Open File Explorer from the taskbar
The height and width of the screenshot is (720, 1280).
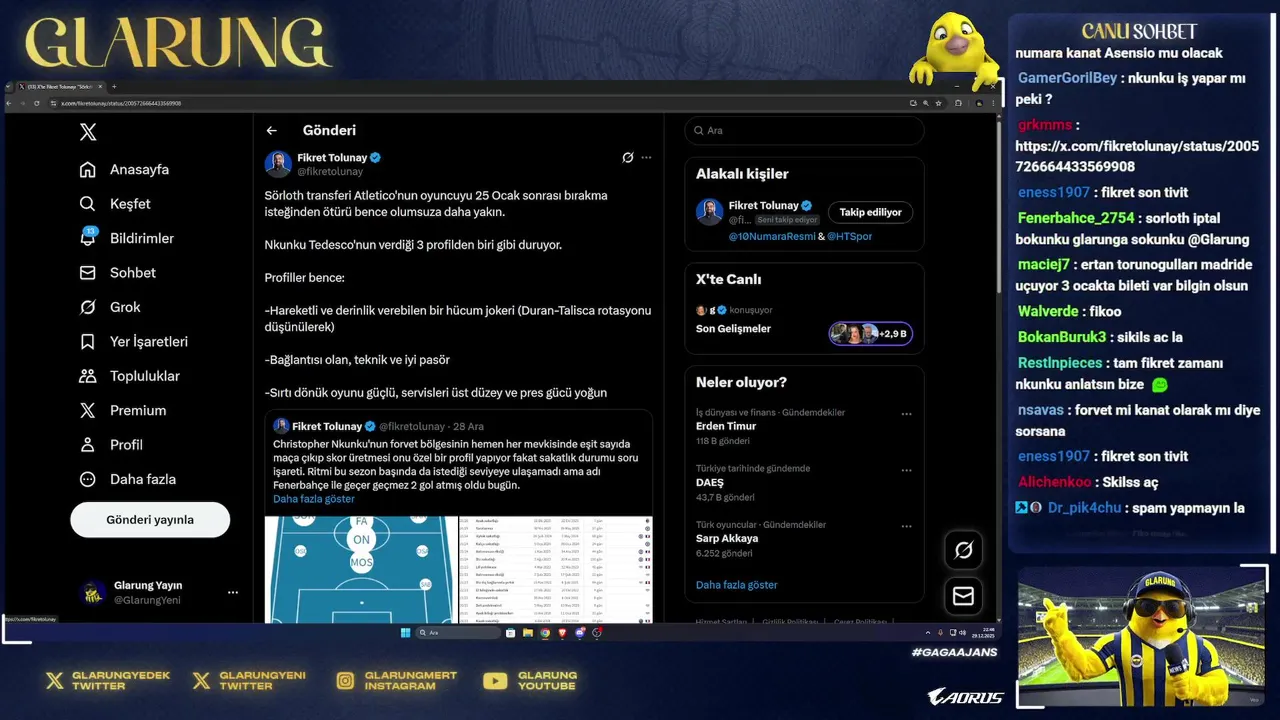tap(528, 633)
